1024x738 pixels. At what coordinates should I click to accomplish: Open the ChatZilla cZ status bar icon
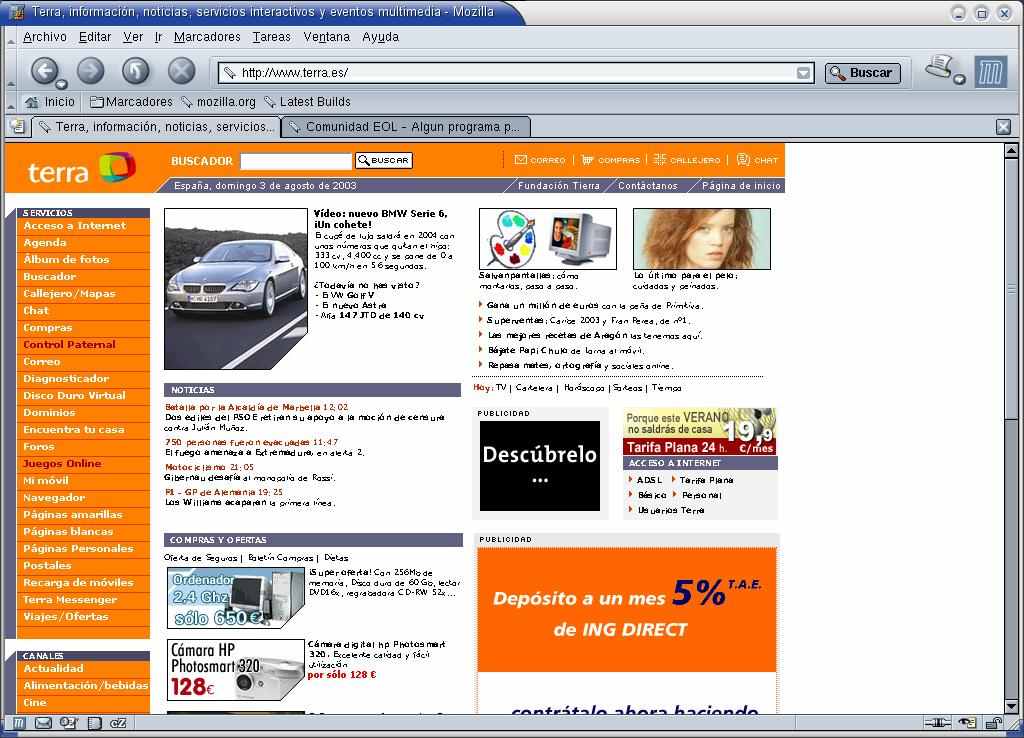click(118, 723)
